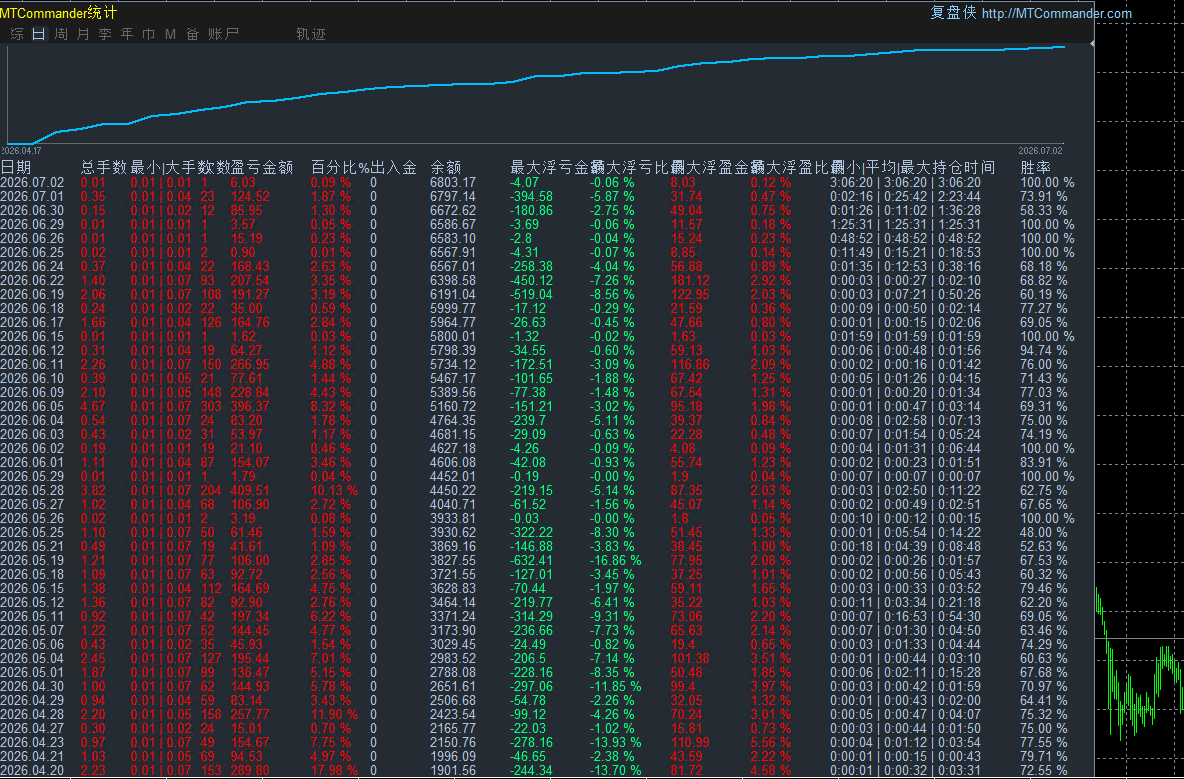Open the 月 monthly statistics tab

click(x=82, y=34)
